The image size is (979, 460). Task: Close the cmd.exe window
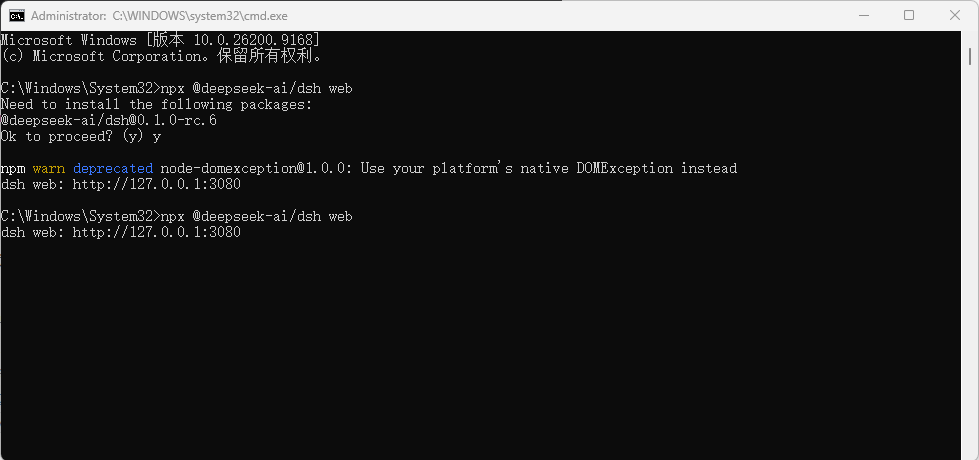[955, 16]
